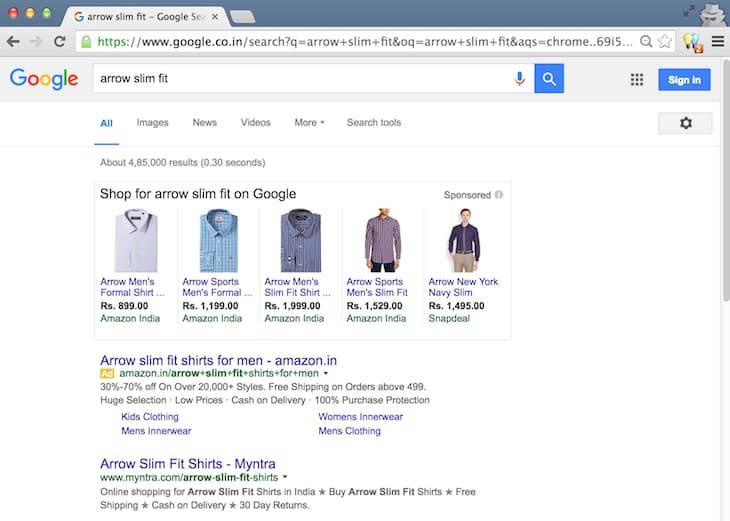Click www.myntra.com/arrow-slim-fit-shirts URL text
The height and width of the screenshot is (521, 730).
(189, 477)
